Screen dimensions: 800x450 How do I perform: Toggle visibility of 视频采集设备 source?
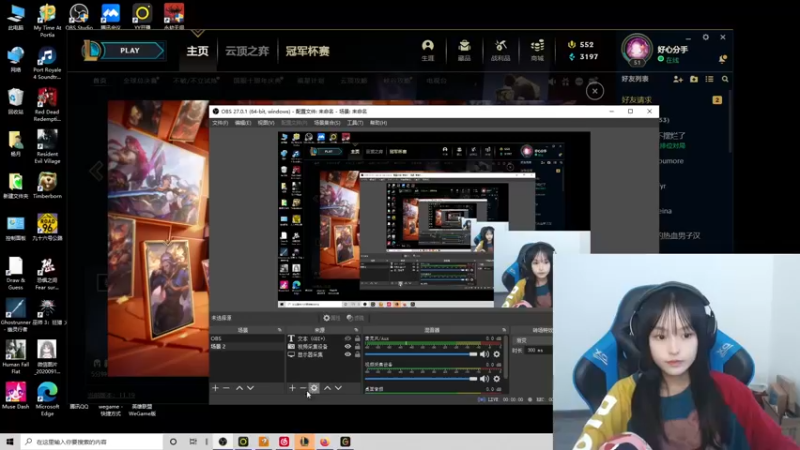click(348, 346)
